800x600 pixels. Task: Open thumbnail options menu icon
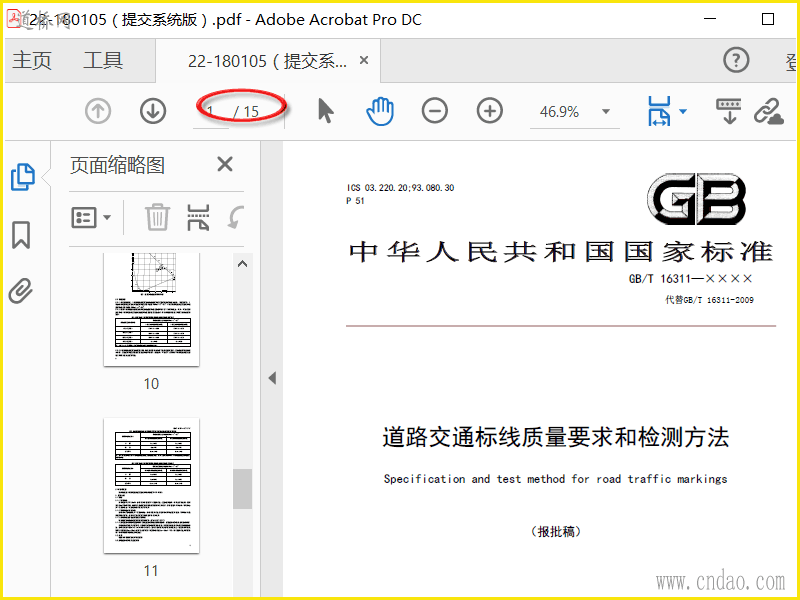pos(91,218)
